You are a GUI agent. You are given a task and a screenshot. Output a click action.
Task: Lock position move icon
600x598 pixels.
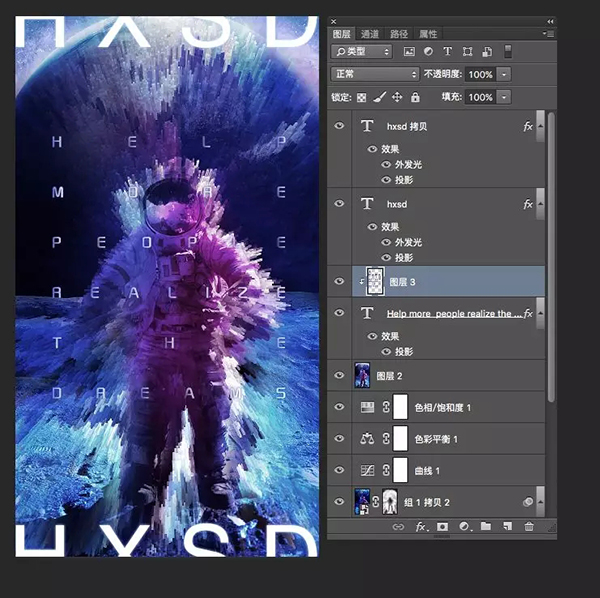(397, 97)
